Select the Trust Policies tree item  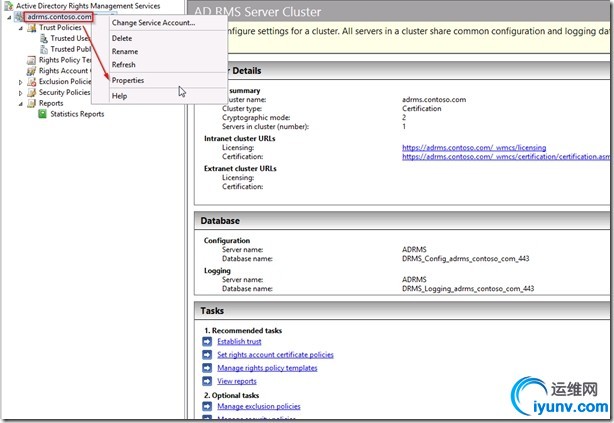[60, 28]
